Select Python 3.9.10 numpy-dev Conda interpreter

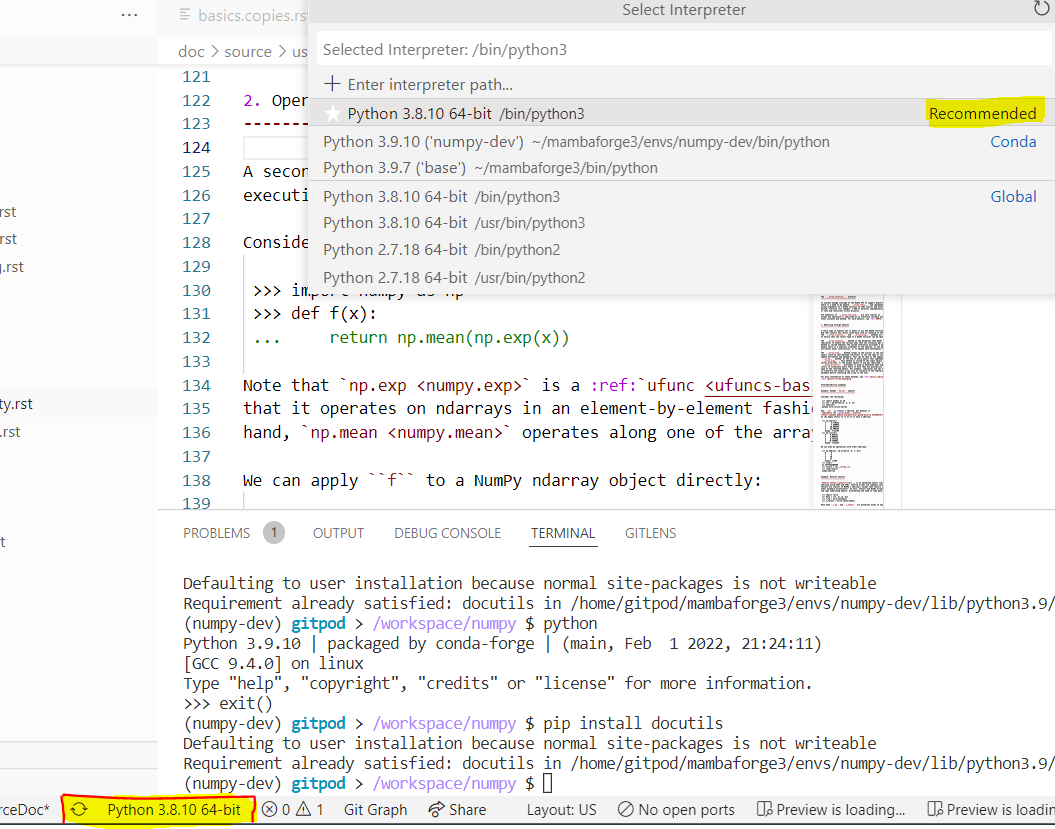click(682, 141)
